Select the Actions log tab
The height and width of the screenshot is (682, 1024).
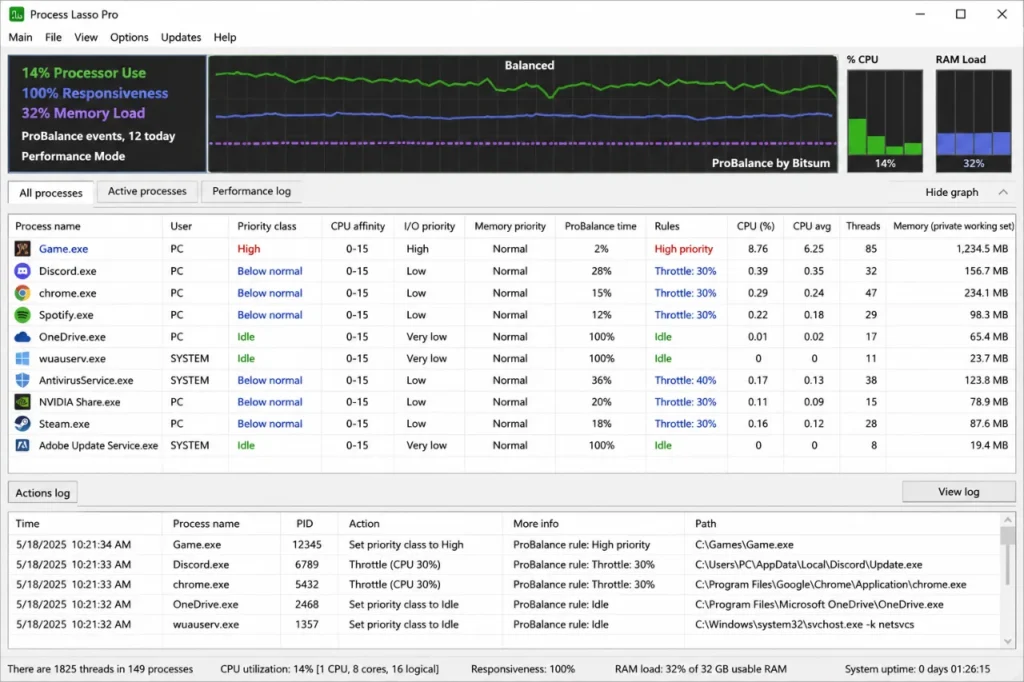click(x=42, y=493)
